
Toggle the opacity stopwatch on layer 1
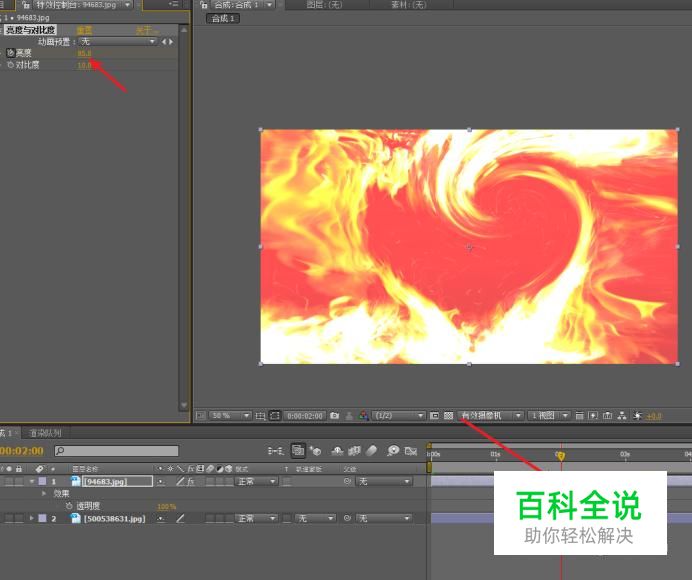[69, 506]
